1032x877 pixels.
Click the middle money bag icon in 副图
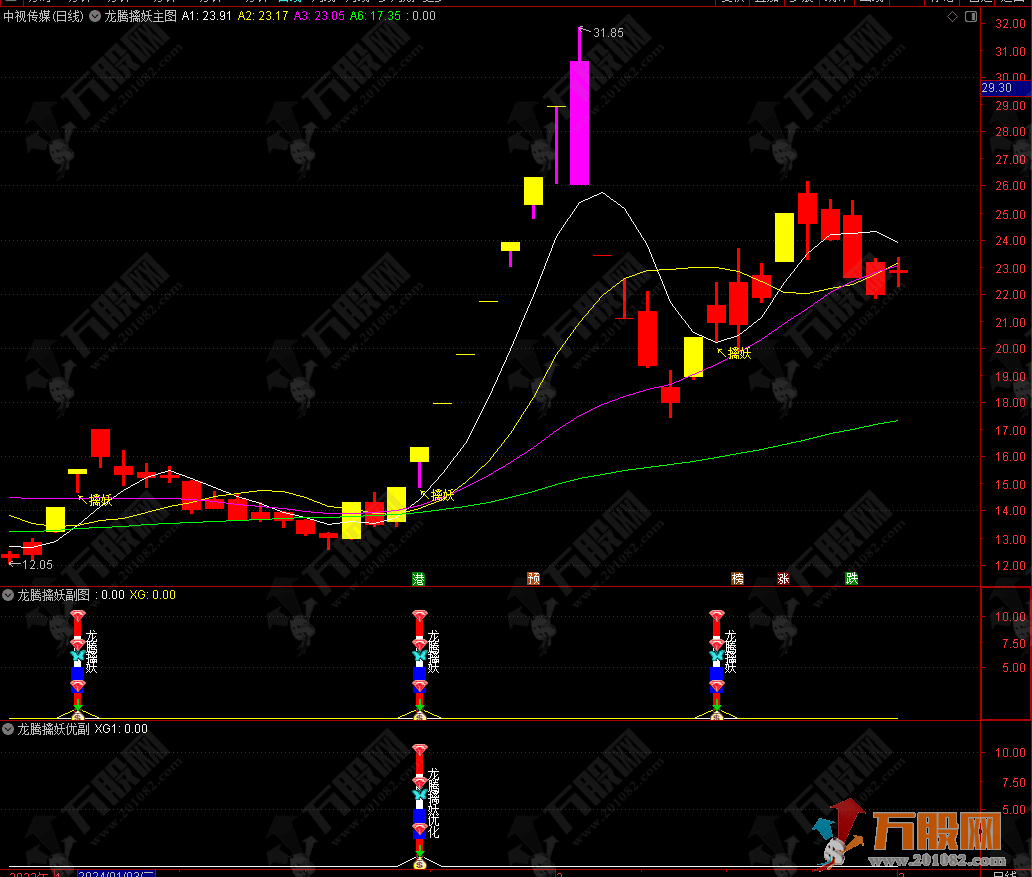click(420, 715)
